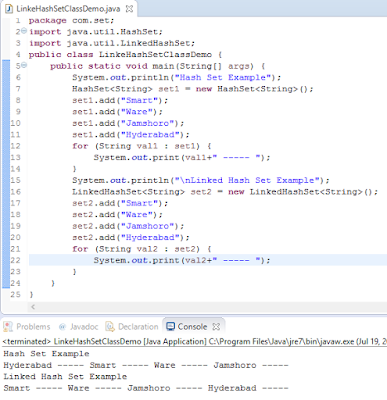
Task: Open the Declaration view tab
Action: 132,327
